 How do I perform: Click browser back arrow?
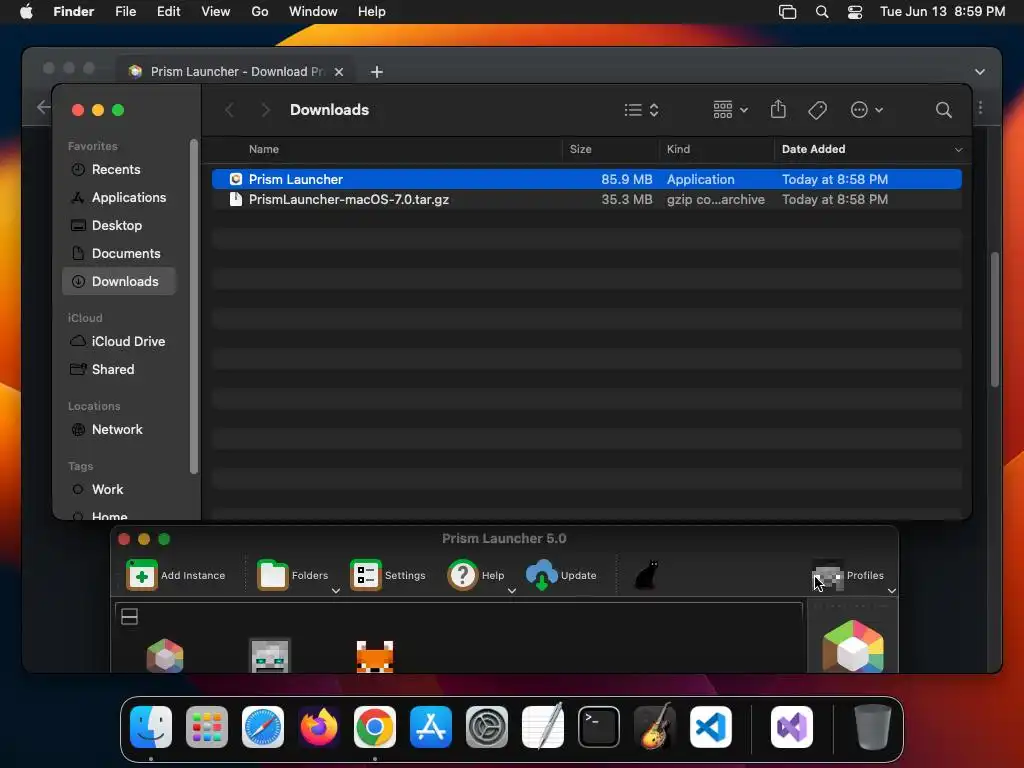[42, 107]
